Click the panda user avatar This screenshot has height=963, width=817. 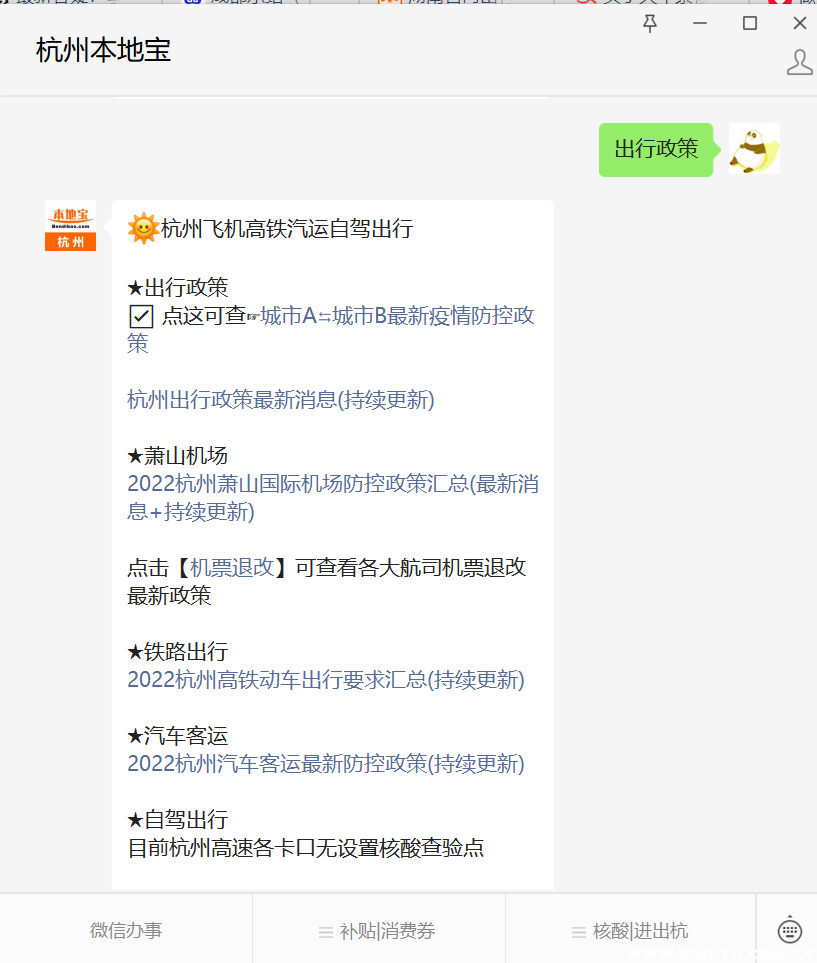click(754, 149)
